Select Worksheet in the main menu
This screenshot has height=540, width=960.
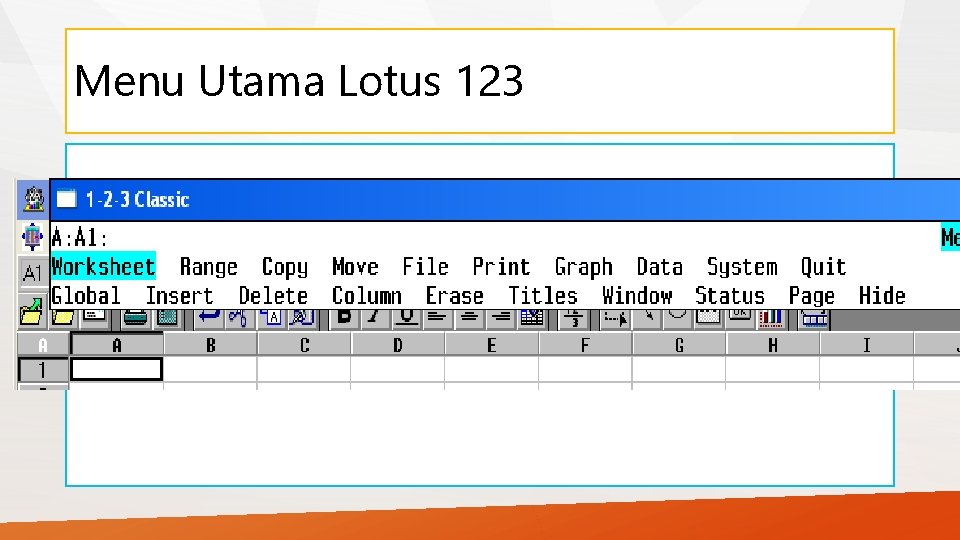pyautogui.click(x=103, y=266)
